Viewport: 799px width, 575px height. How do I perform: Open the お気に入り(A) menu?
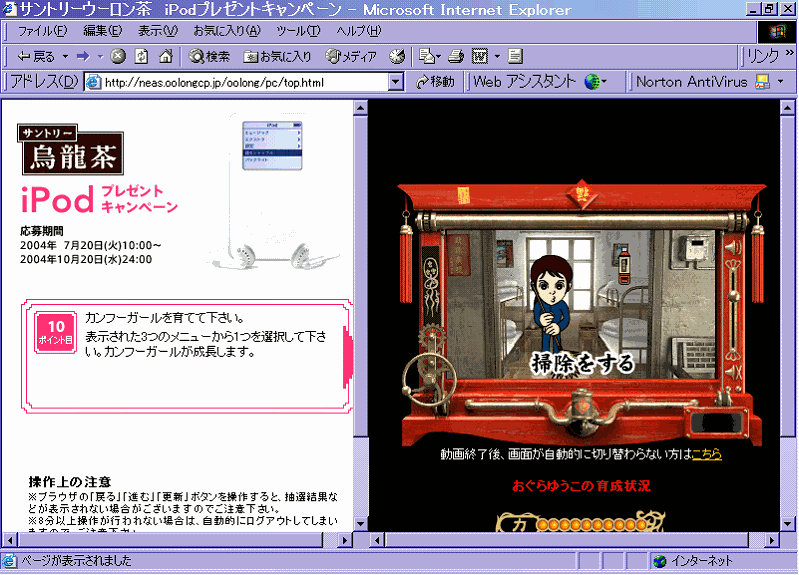(x=227, y=31)
